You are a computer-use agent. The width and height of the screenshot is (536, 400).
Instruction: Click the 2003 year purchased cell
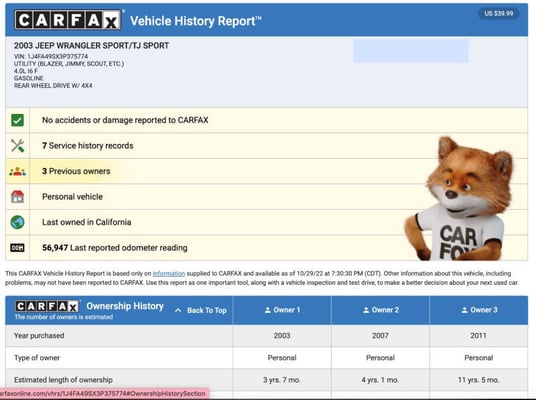pyautogui.click(x=282, y=336)
